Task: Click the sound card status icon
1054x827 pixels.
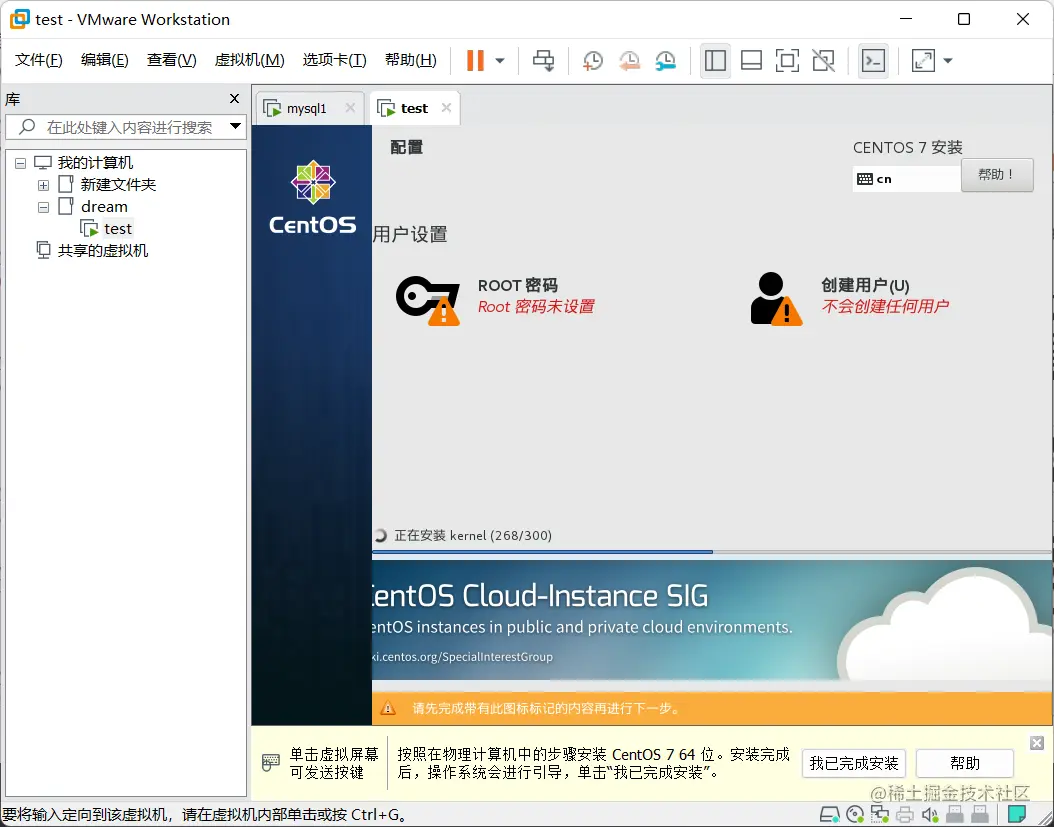Action: pyautogui.click(x=930, y=816)
